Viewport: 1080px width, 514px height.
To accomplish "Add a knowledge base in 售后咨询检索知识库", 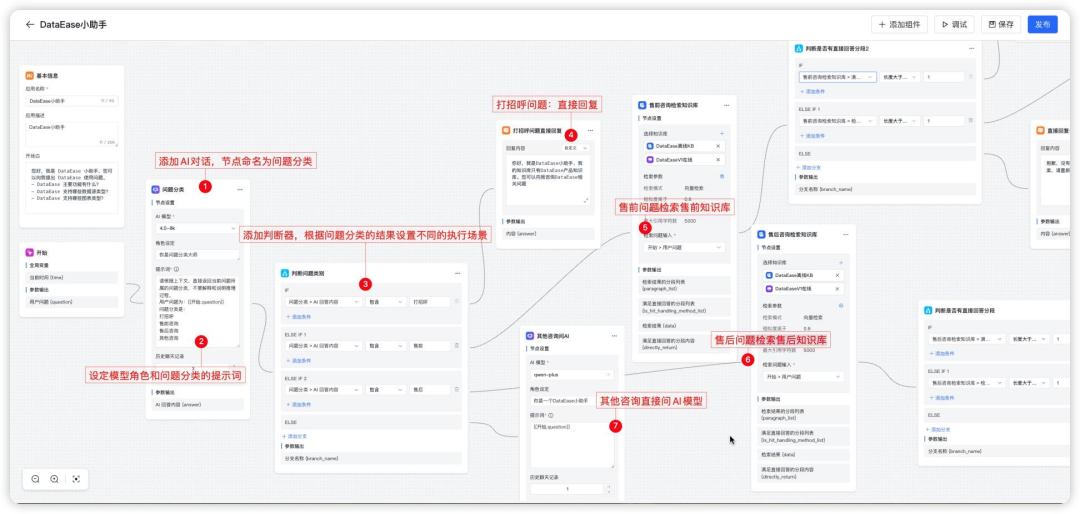I will click(840, 263).
